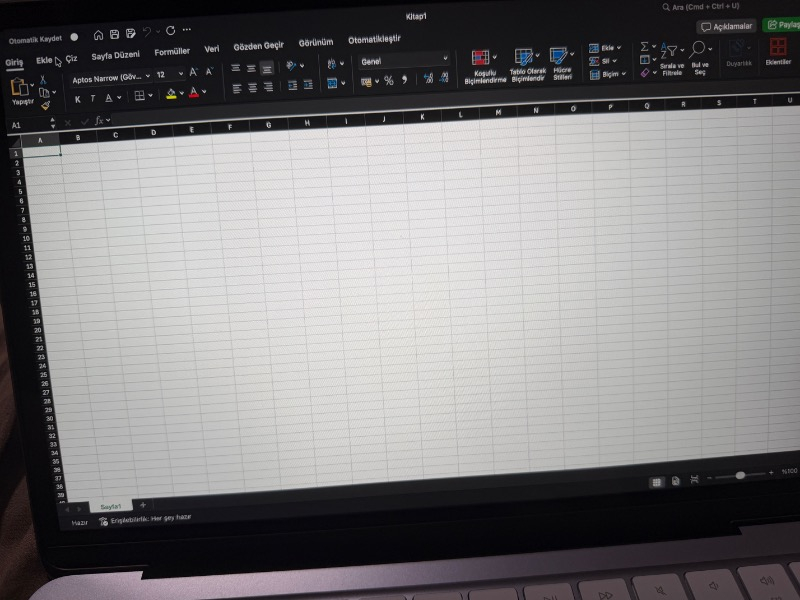Activate the Format Painter brush
The image size is (800, 600).
[45, 105]
